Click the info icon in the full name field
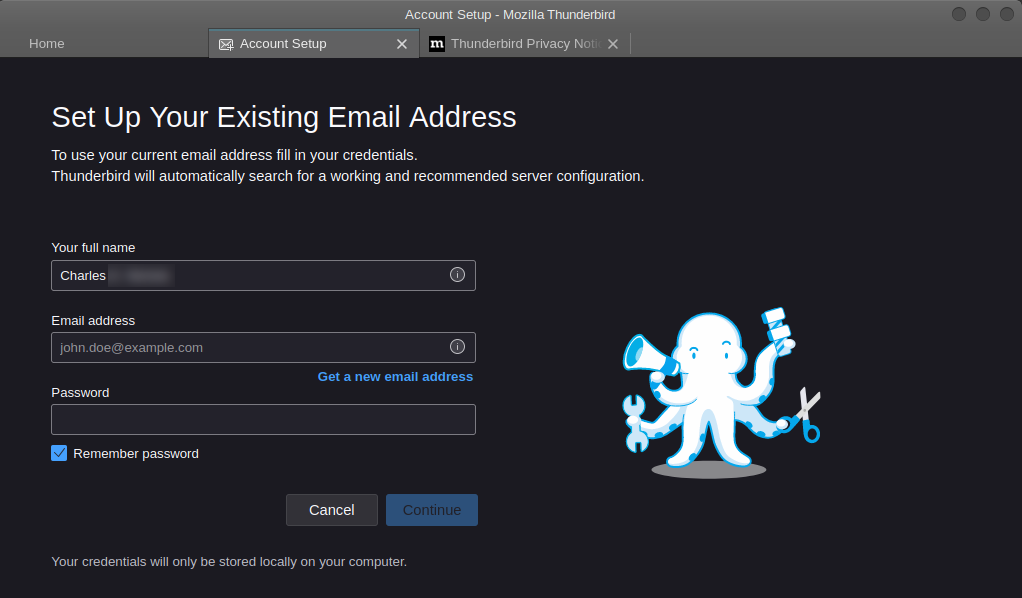Viewport: 1022px width, 598px height. (457, 275)
